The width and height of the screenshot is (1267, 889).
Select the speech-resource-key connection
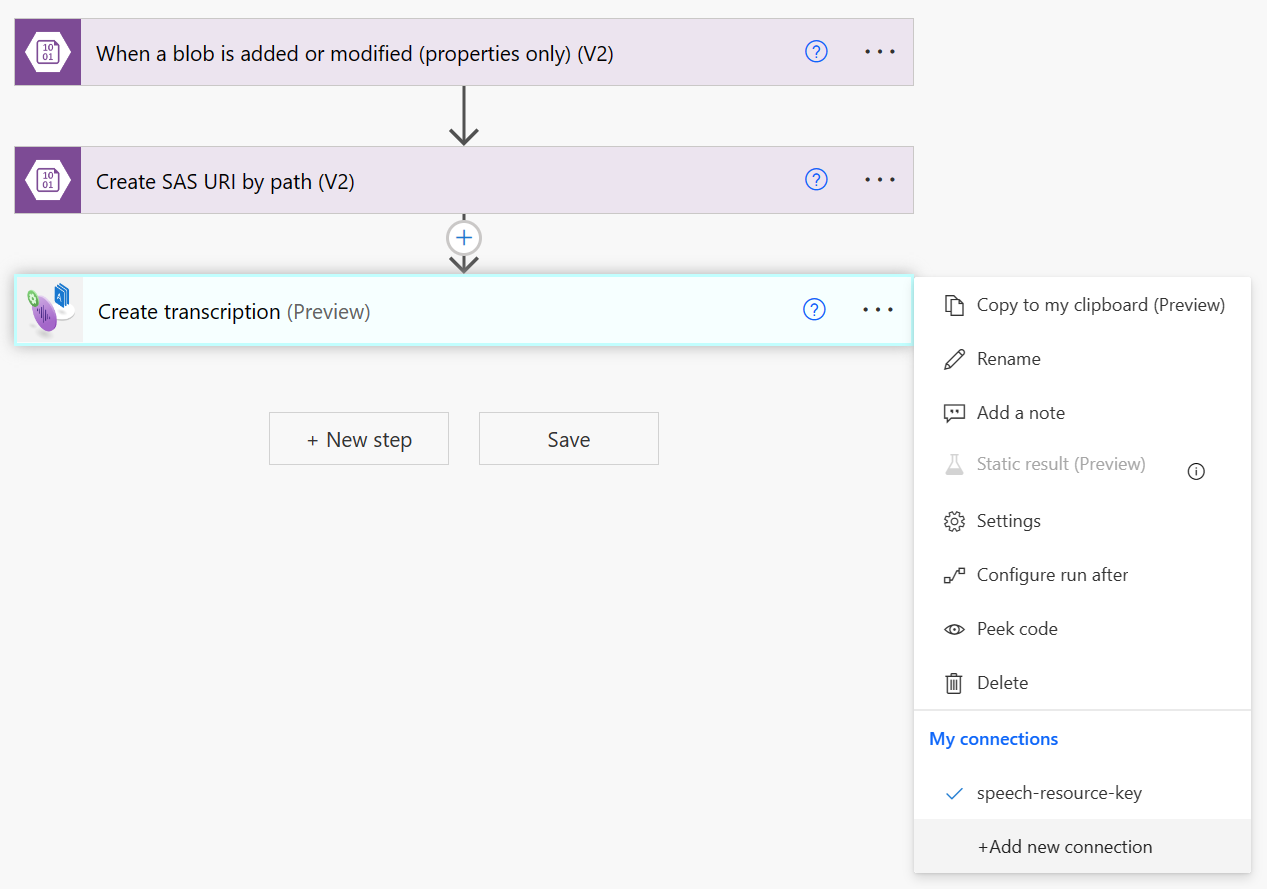1059,793
